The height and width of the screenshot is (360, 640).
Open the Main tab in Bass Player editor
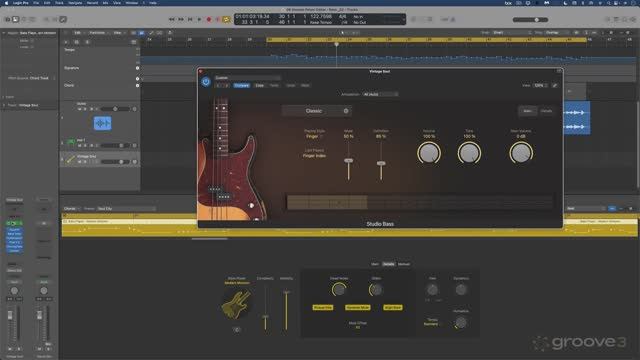[375, 264]
